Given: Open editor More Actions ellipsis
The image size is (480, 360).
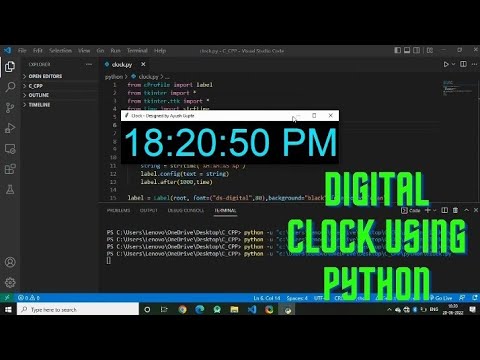Looking at the screenshot, I should (474, 64).
